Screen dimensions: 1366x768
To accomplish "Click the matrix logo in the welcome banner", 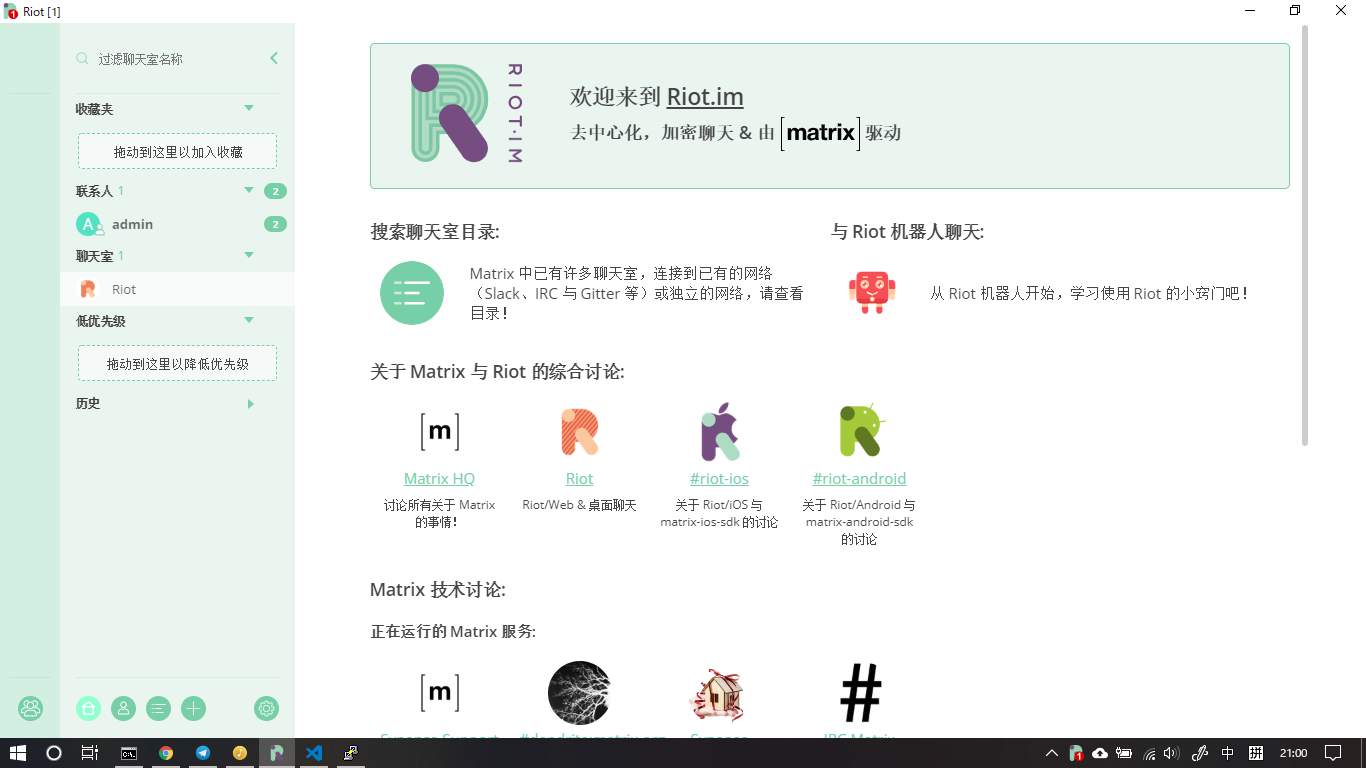I will tap(821, 133).
